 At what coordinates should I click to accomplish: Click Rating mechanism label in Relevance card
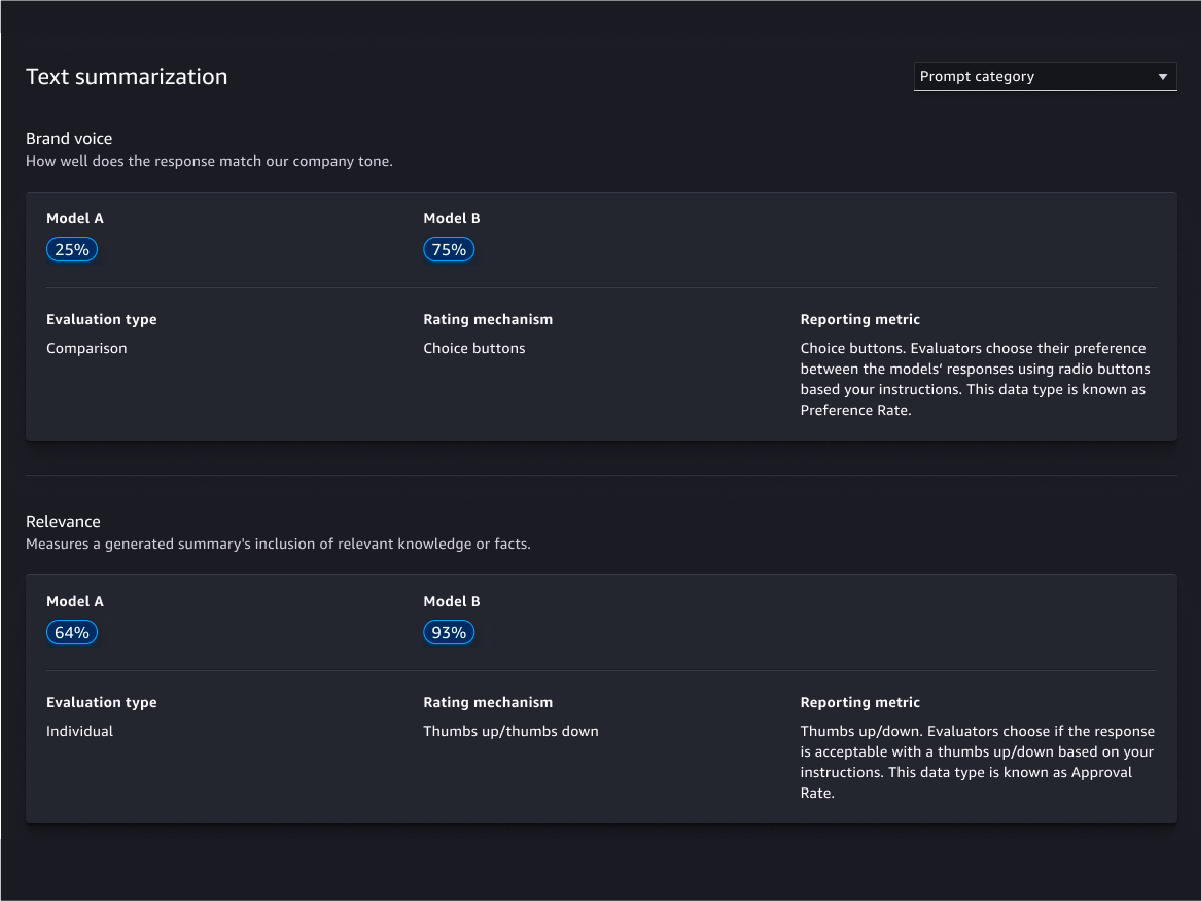click(x=488, y=703)
